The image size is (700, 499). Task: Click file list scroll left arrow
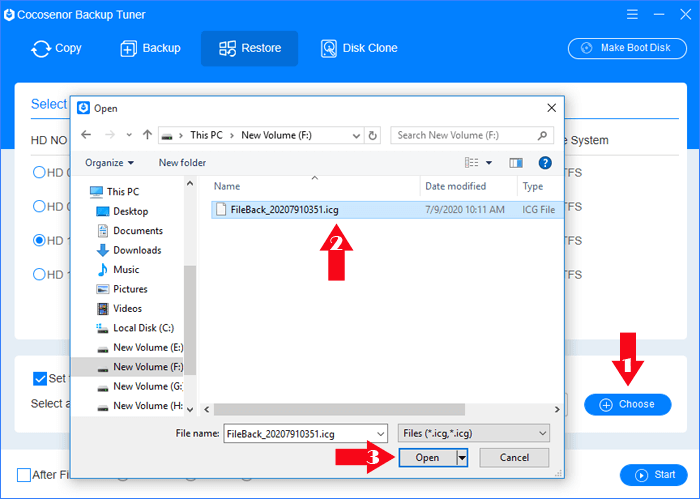tap(206, 409)
